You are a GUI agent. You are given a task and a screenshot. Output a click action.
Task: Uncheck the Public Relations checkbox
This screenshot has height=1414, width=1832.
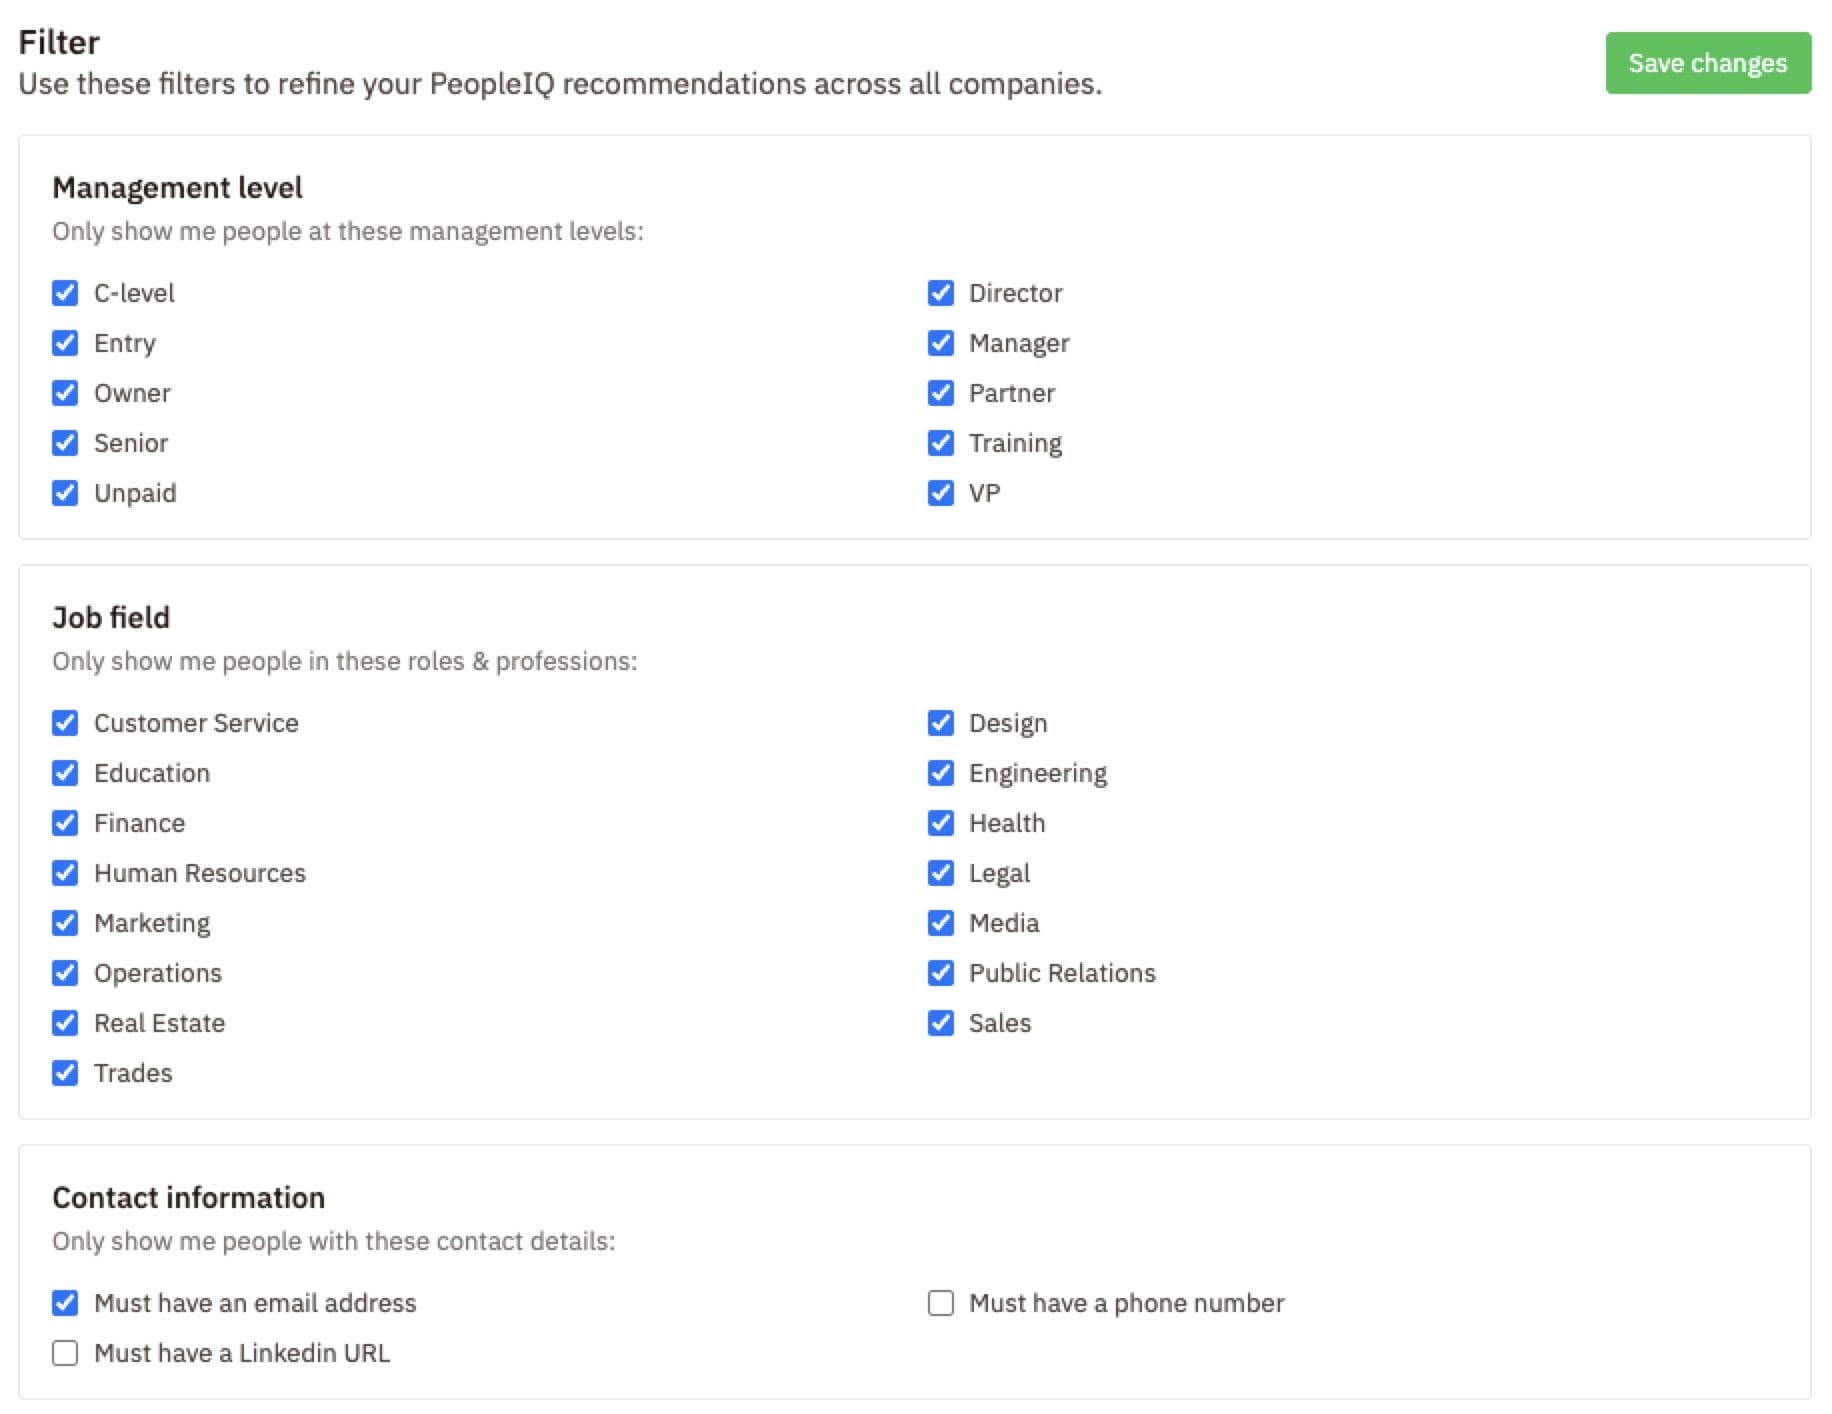(940, 973)
